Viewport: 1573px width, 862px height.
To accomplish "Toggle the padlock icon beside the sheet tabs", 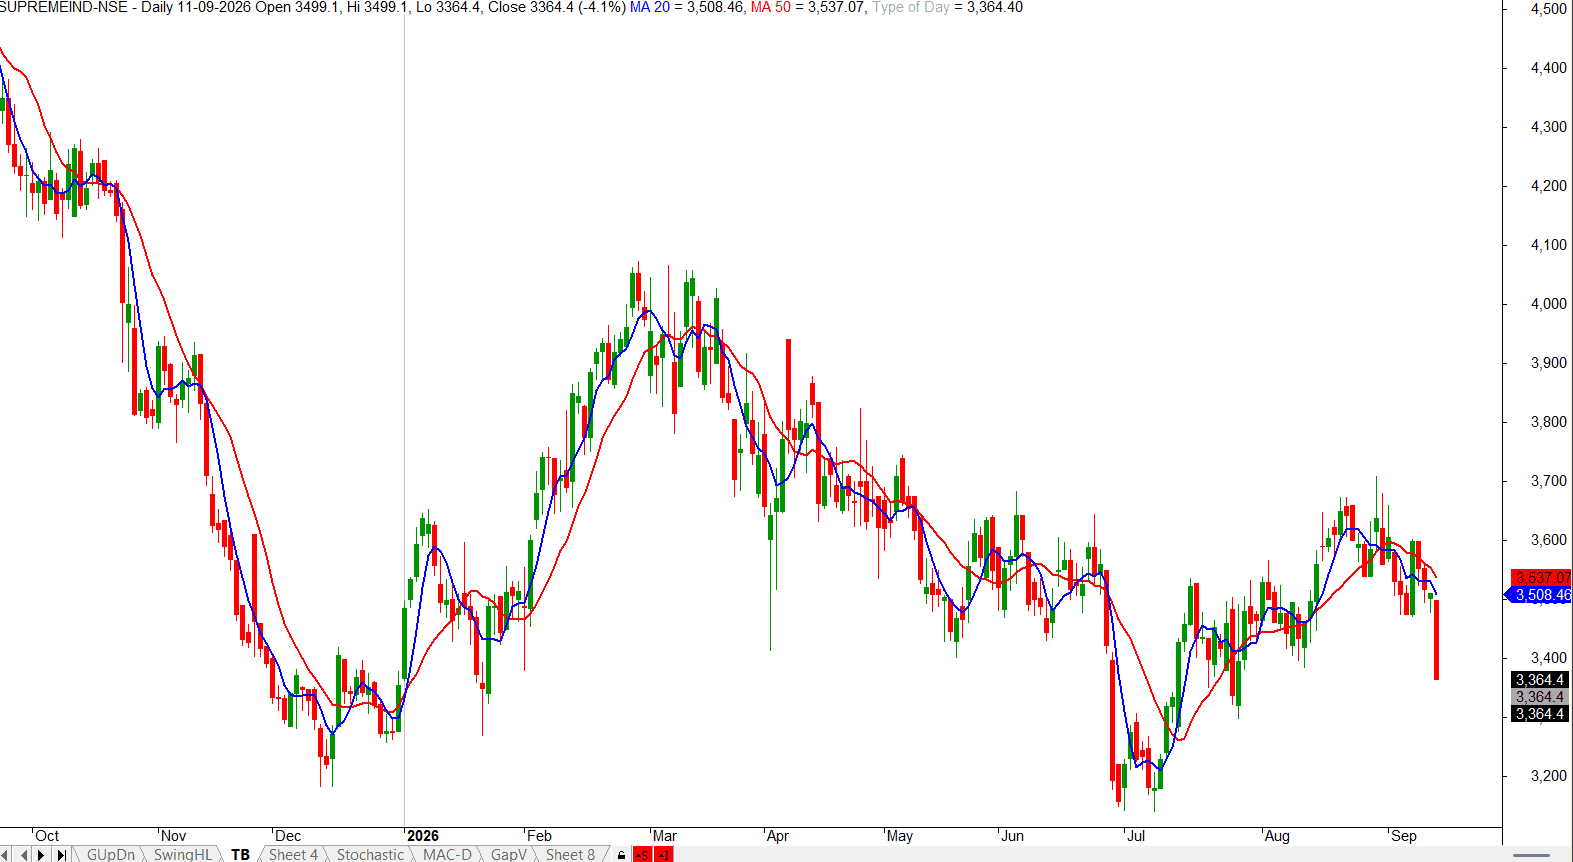I will click(x=621, y=855).
